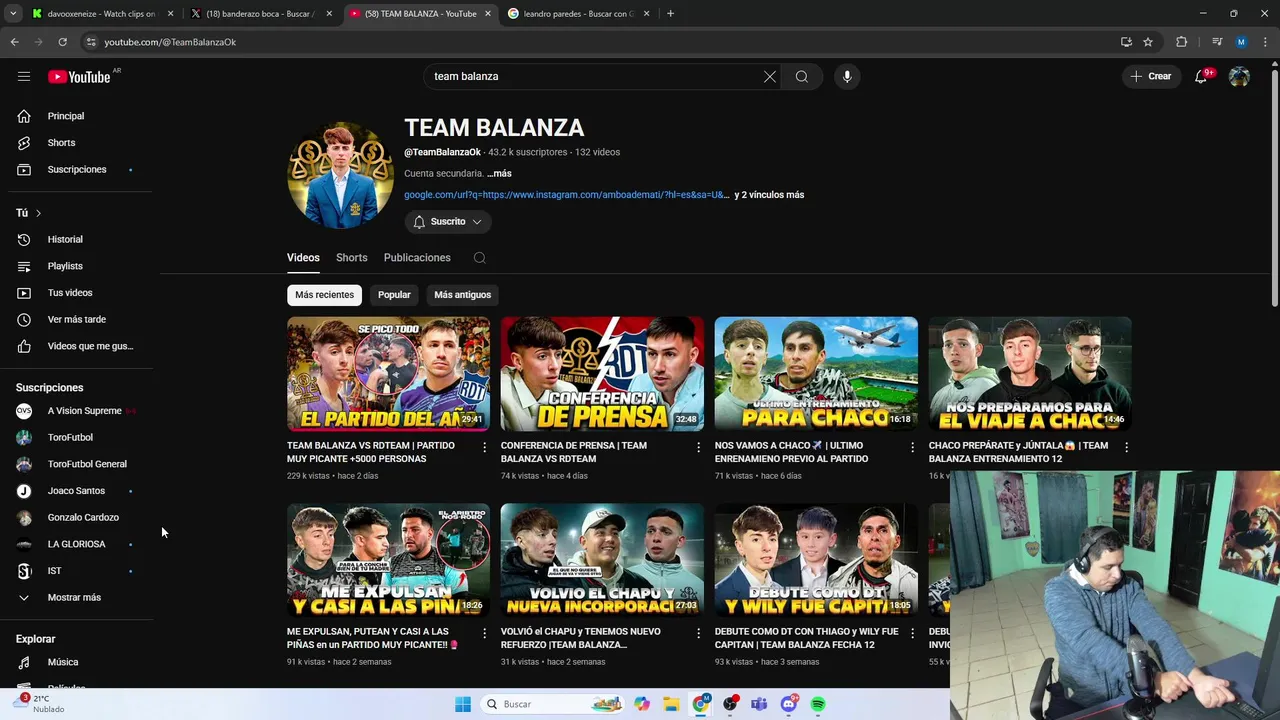The image size is (1280, 720).
Task: Expand channel description with ...más
Action: tap(499, 173)
